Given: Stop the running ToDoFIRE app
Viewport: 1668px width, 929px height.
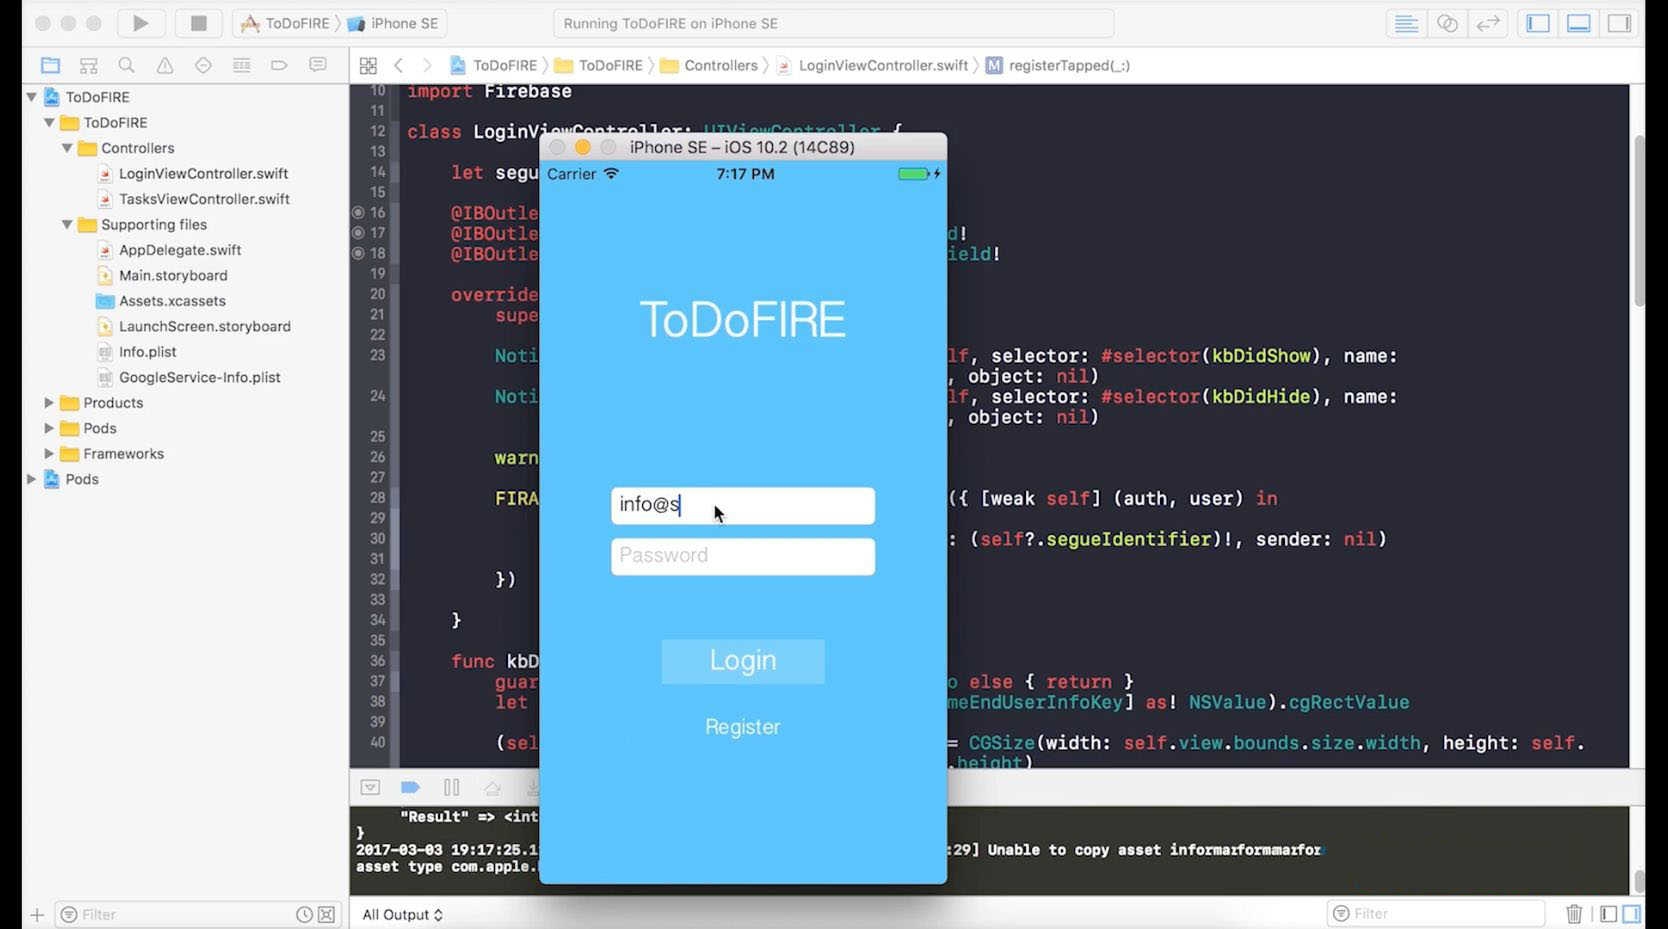Looking at the screenshot, I should click(x=198, y=23).
